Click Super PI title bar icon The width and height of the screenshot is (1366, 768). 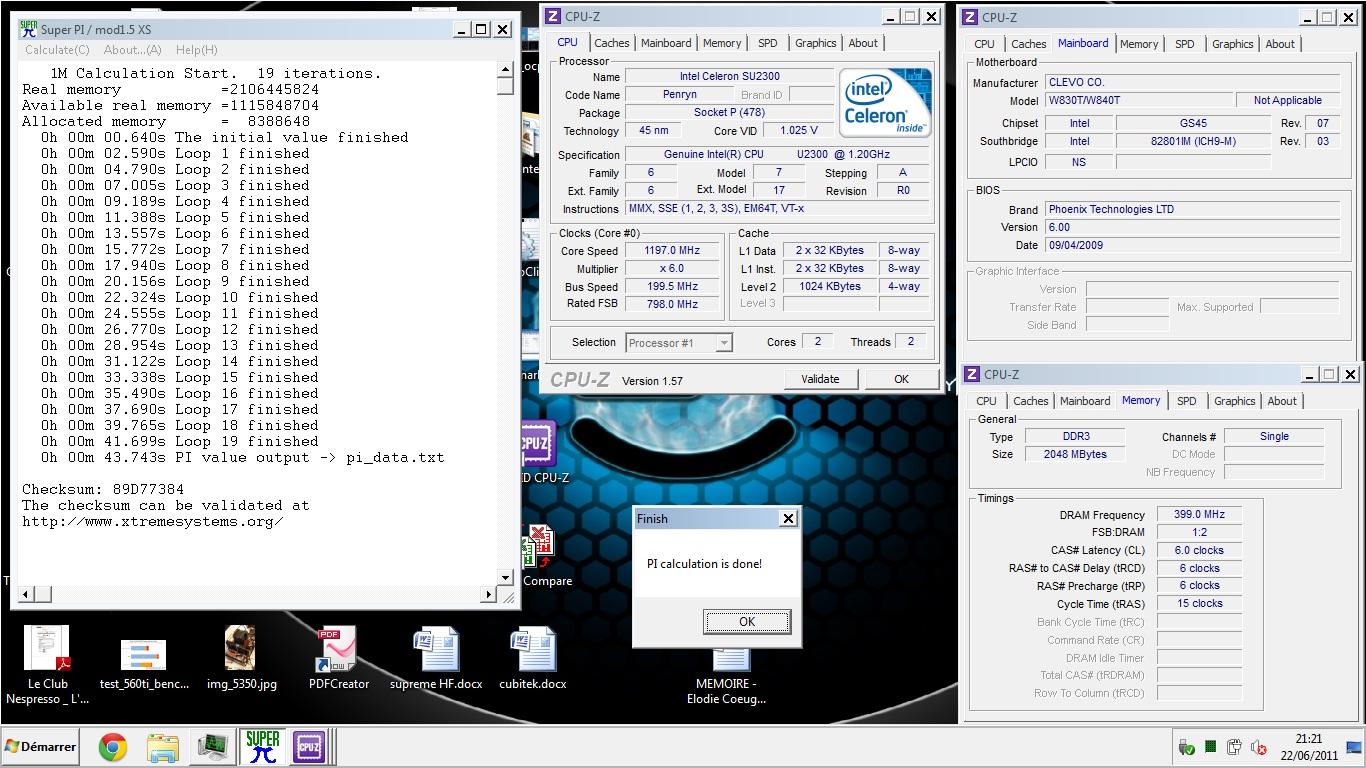click(x=29, y=29)
